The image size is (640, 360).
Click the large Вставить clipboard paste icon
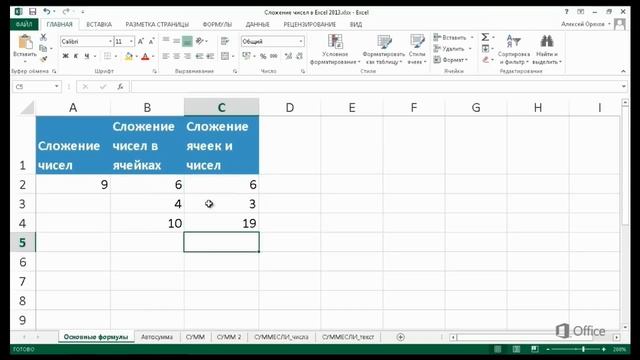click(x=25, y=42)
